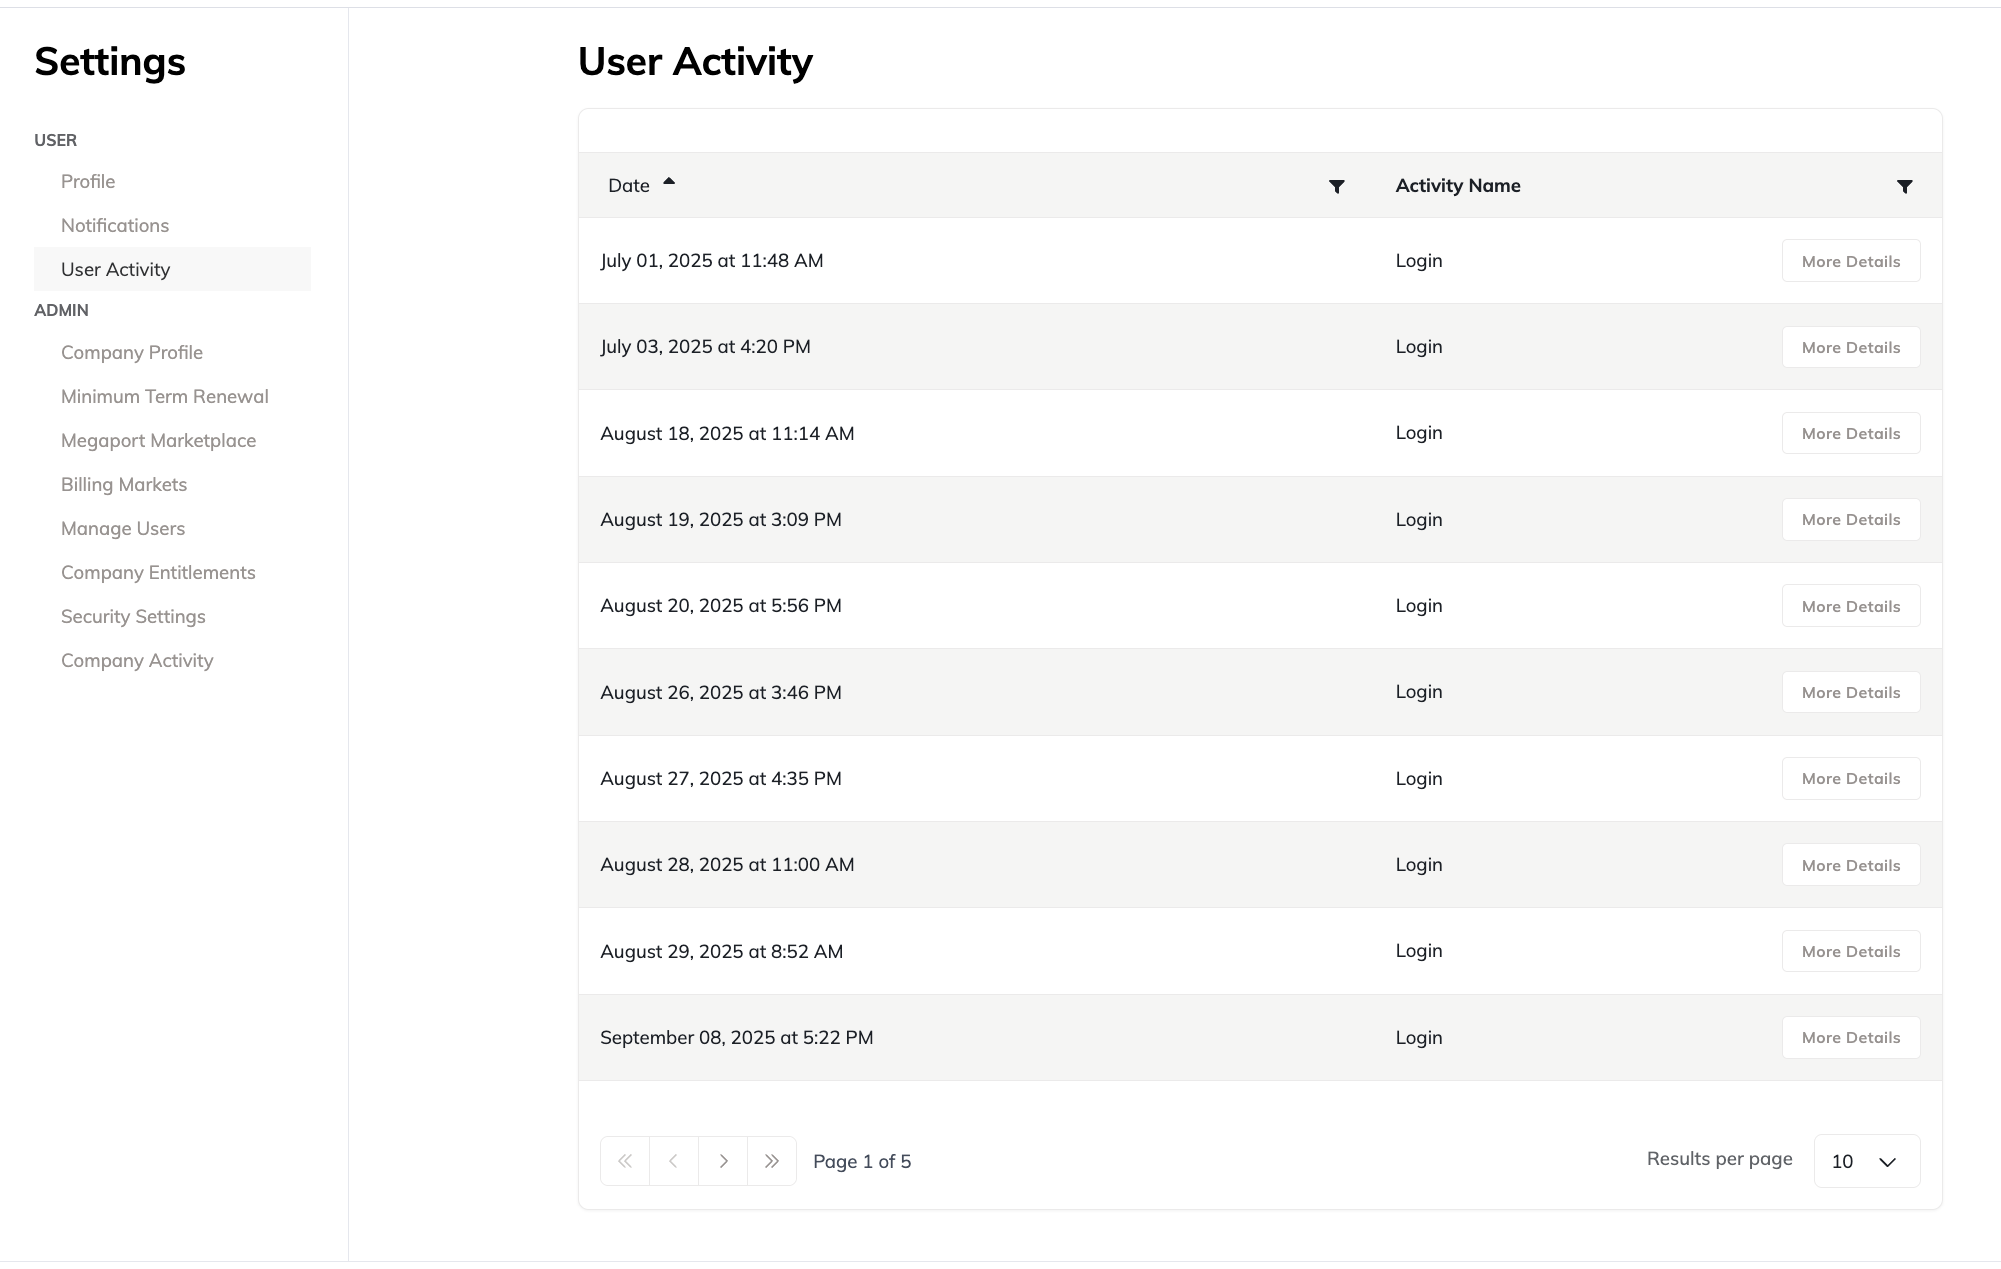This screenshot has width=2001, height=1269.
Task: Go to the previous page chevron
Action: [x=674, y=1161]
